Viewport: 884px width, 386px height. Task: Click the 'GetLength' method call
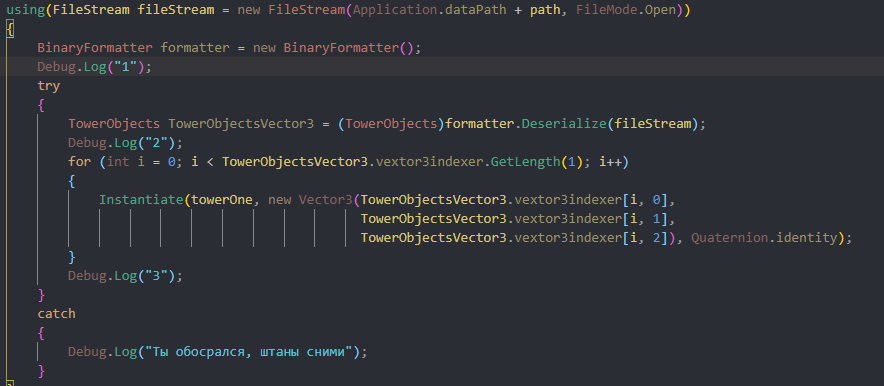coord(525,162)
